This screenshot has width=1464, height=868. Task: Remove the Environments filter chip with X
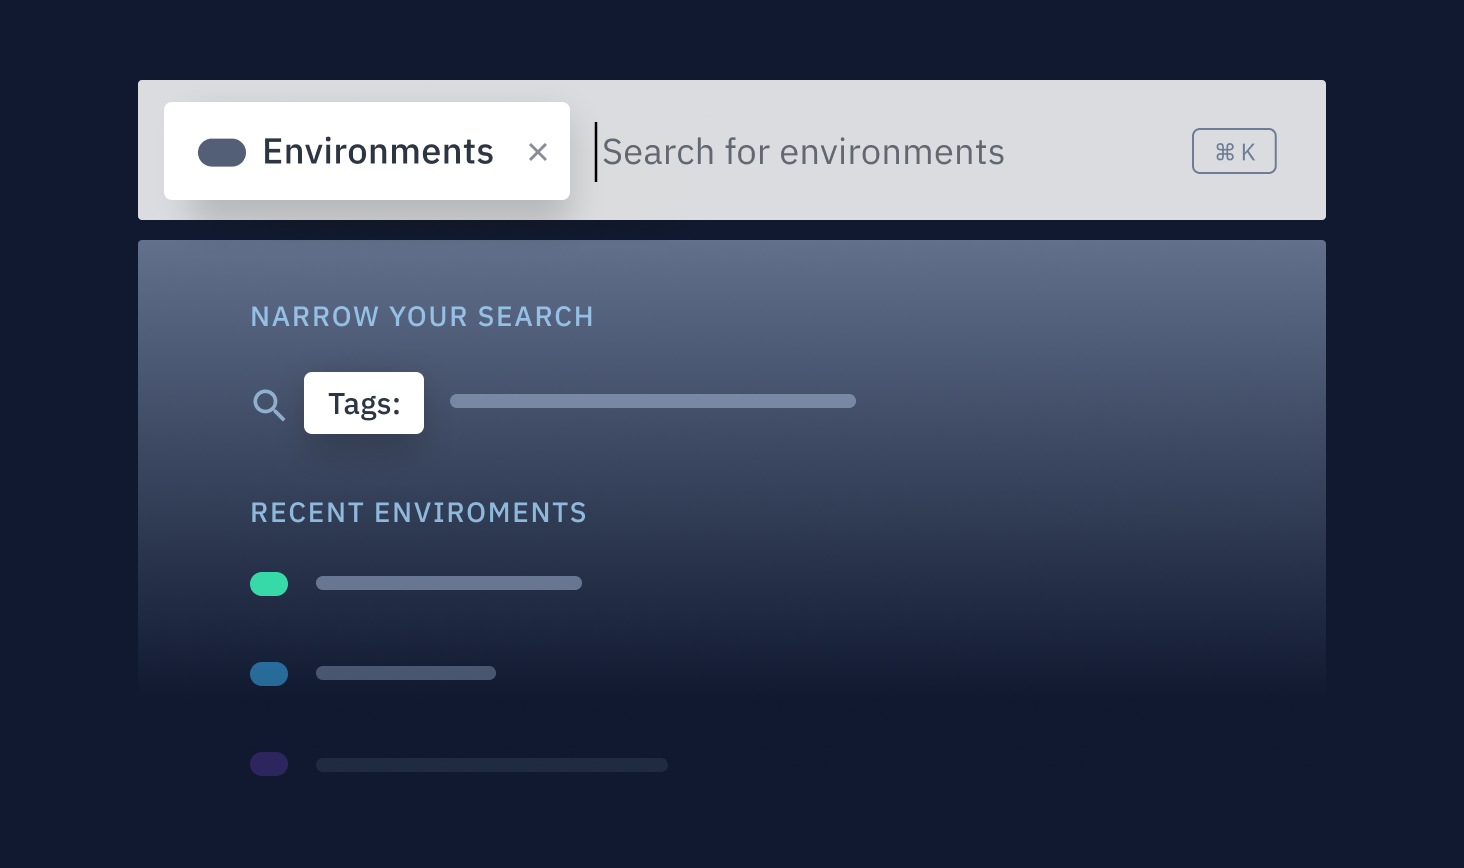[538, 152]
